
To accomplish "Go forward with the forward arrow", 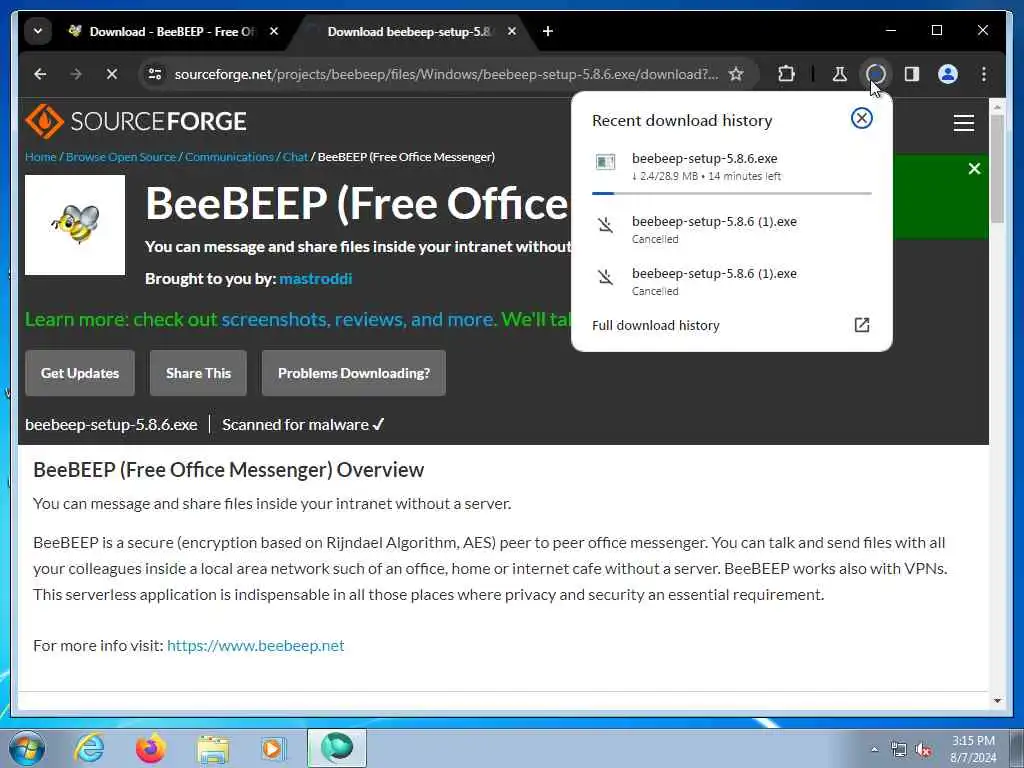I will point(76,74).
